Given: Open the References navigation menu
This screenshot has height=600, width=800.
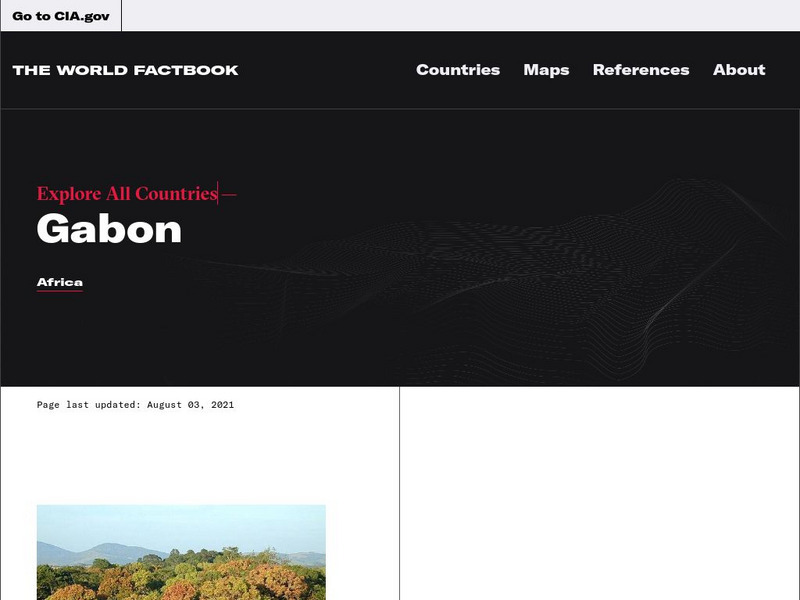Looking at the screenshot, I should 641,70.
